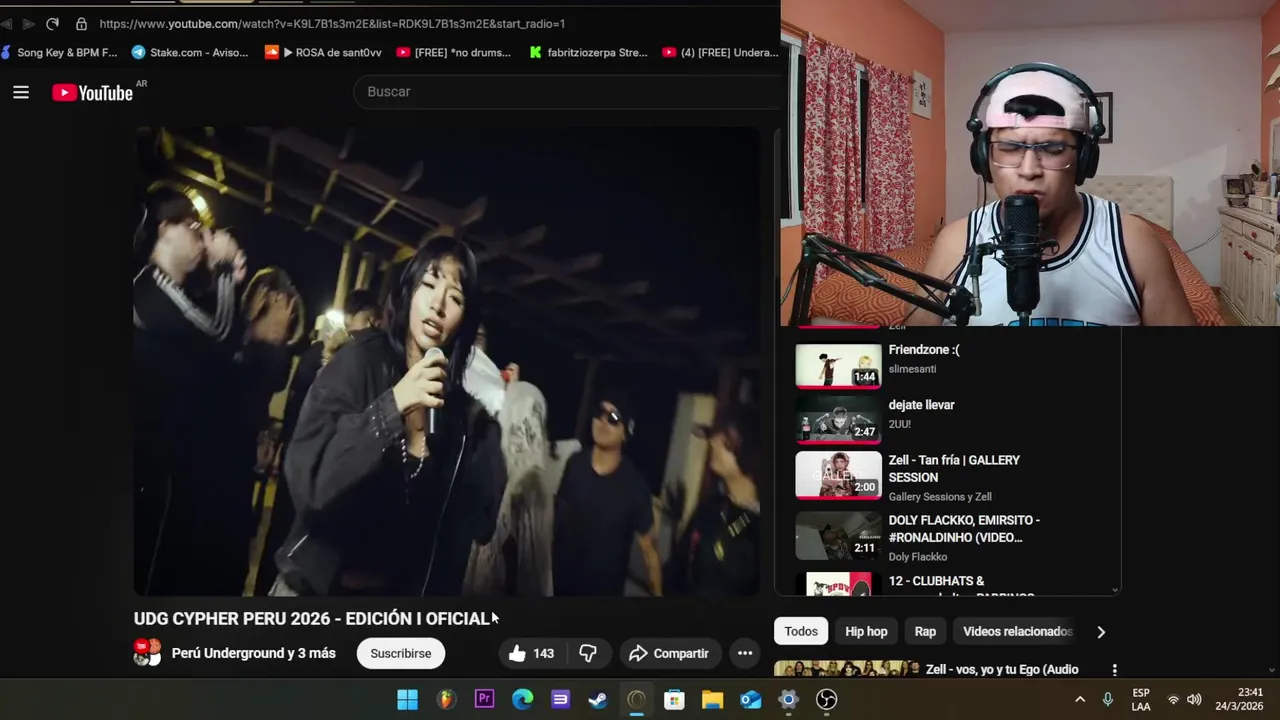Viewport: 1280px width, 720px height.
Task: Select the Videos relacionados chip
Action: tap(1018, 631)
